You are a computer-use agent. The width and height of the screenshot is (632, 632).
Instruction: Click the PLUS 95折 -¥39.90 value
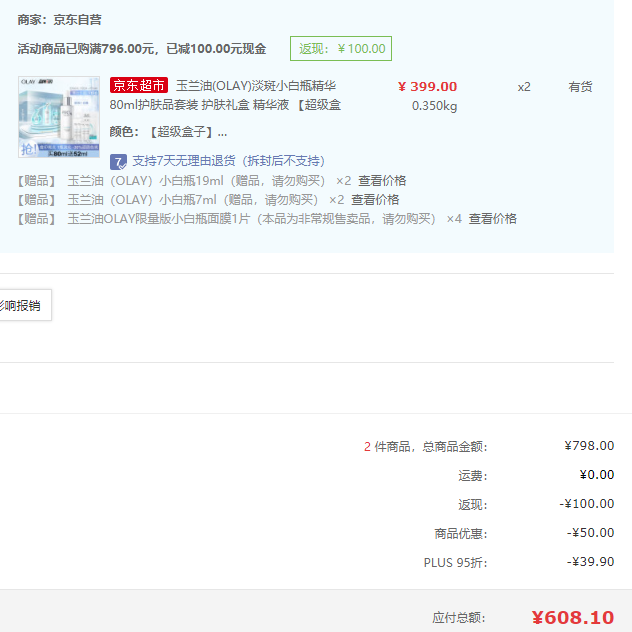tap(590, 561)
